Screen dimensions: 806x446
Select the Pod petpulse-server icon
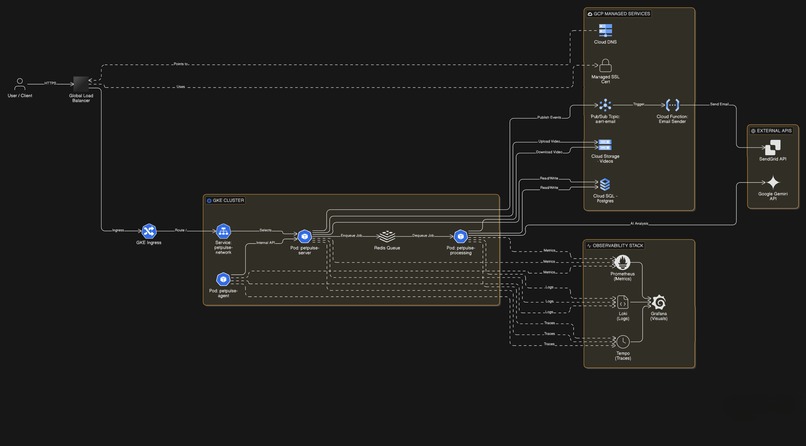click(304, 236)
